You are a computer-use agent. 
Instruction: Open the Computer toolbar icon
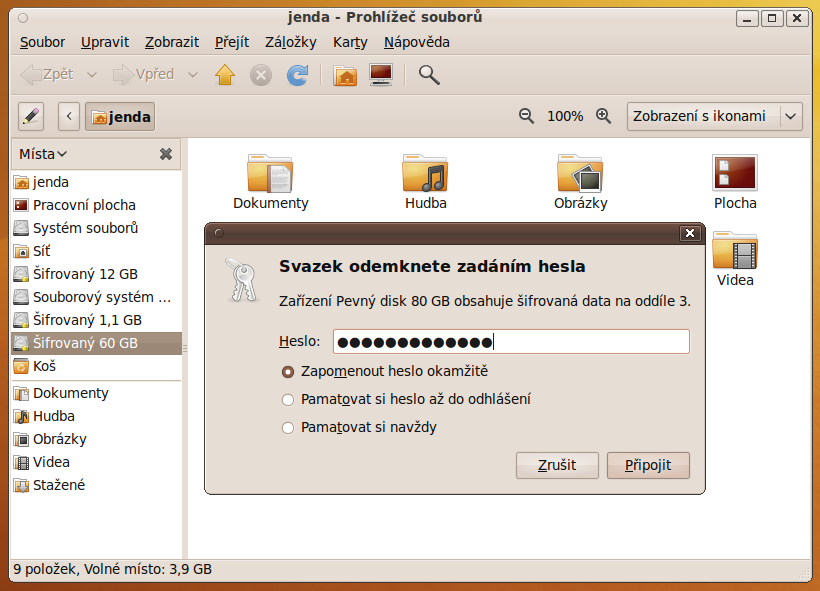[x=381, y=75]
